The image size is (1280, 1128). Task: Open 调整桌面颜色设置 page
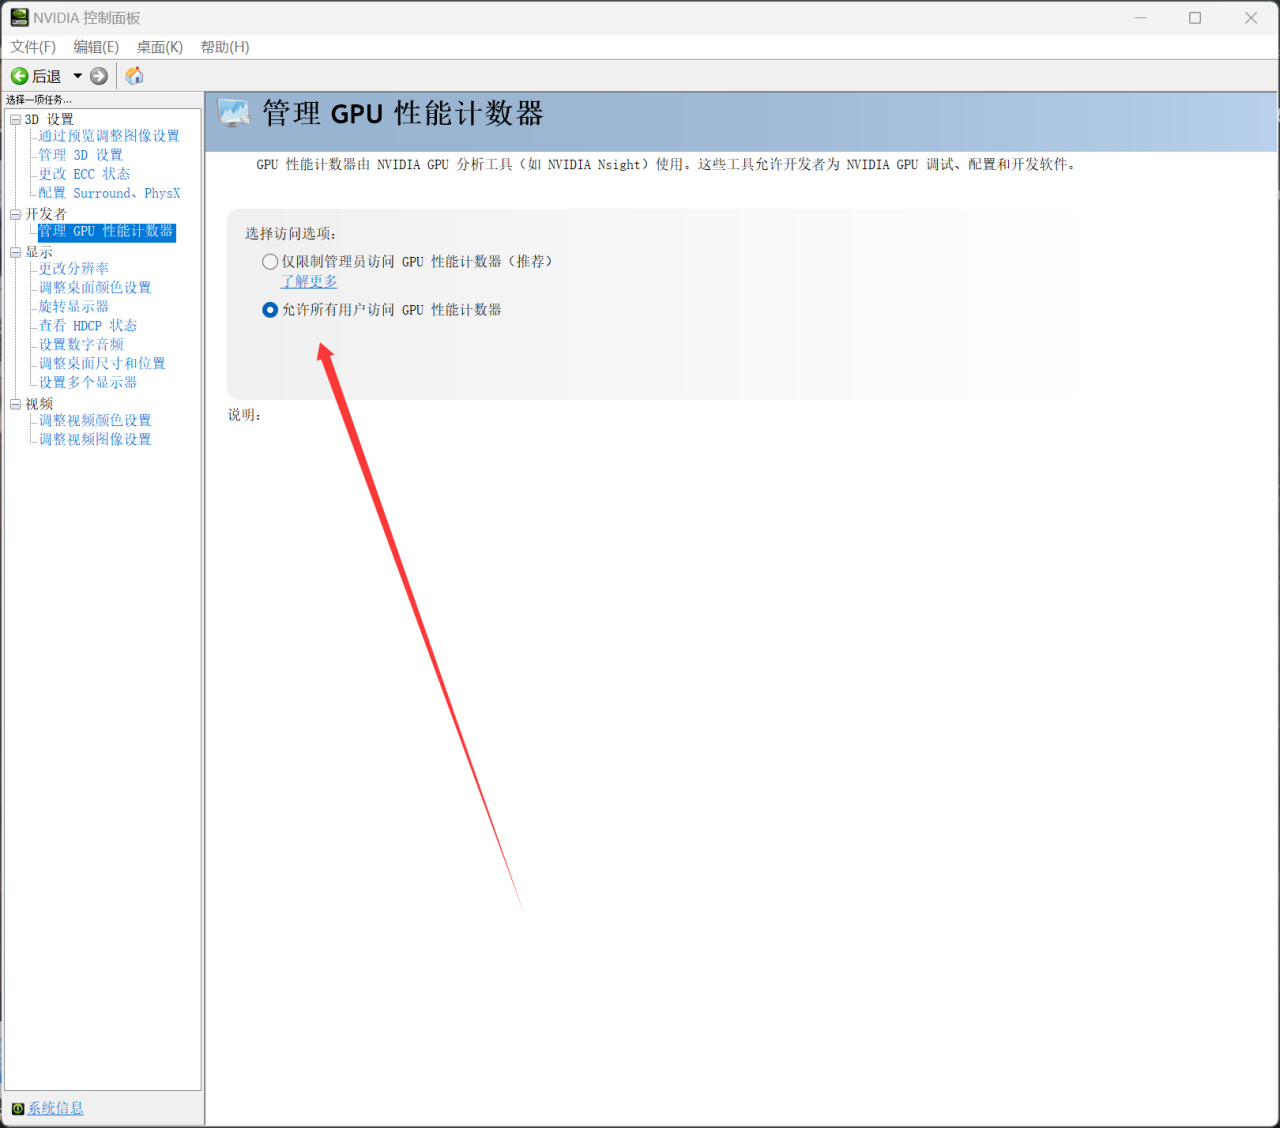(95, 288)
